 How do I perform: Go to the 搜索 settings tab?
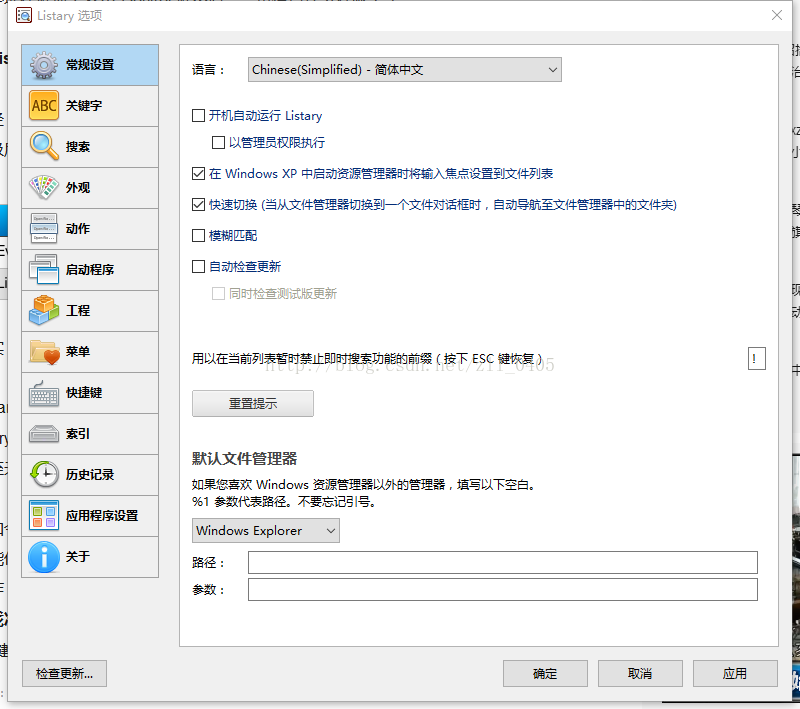[90, 146]
